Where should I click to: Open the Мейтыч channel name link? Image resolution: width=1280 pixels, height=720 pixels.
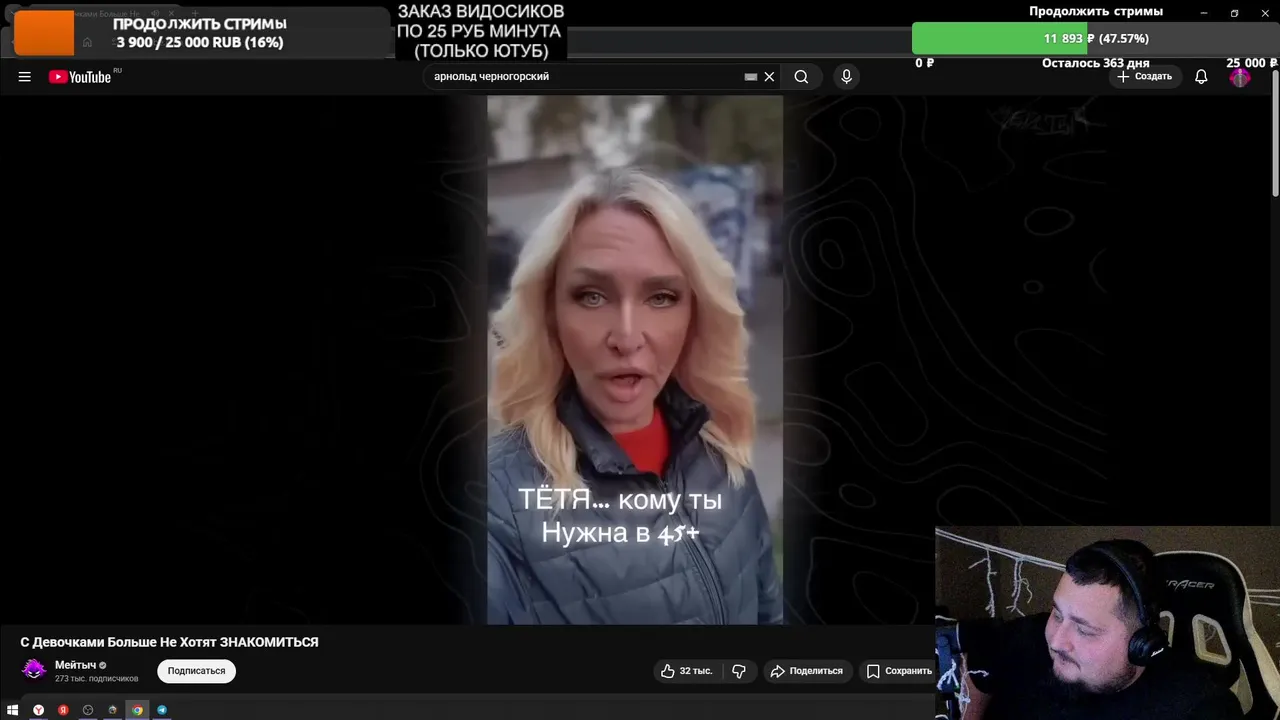click(75, 665)
